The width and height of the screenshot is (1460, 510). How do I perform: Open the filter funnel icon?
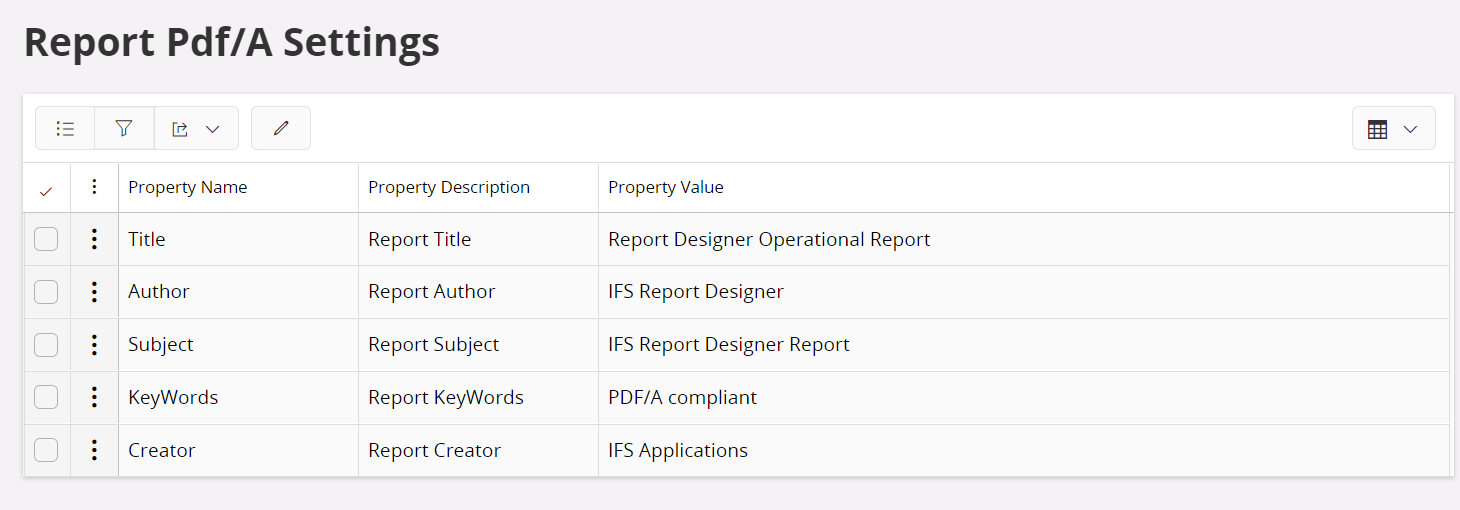[124, 129]
